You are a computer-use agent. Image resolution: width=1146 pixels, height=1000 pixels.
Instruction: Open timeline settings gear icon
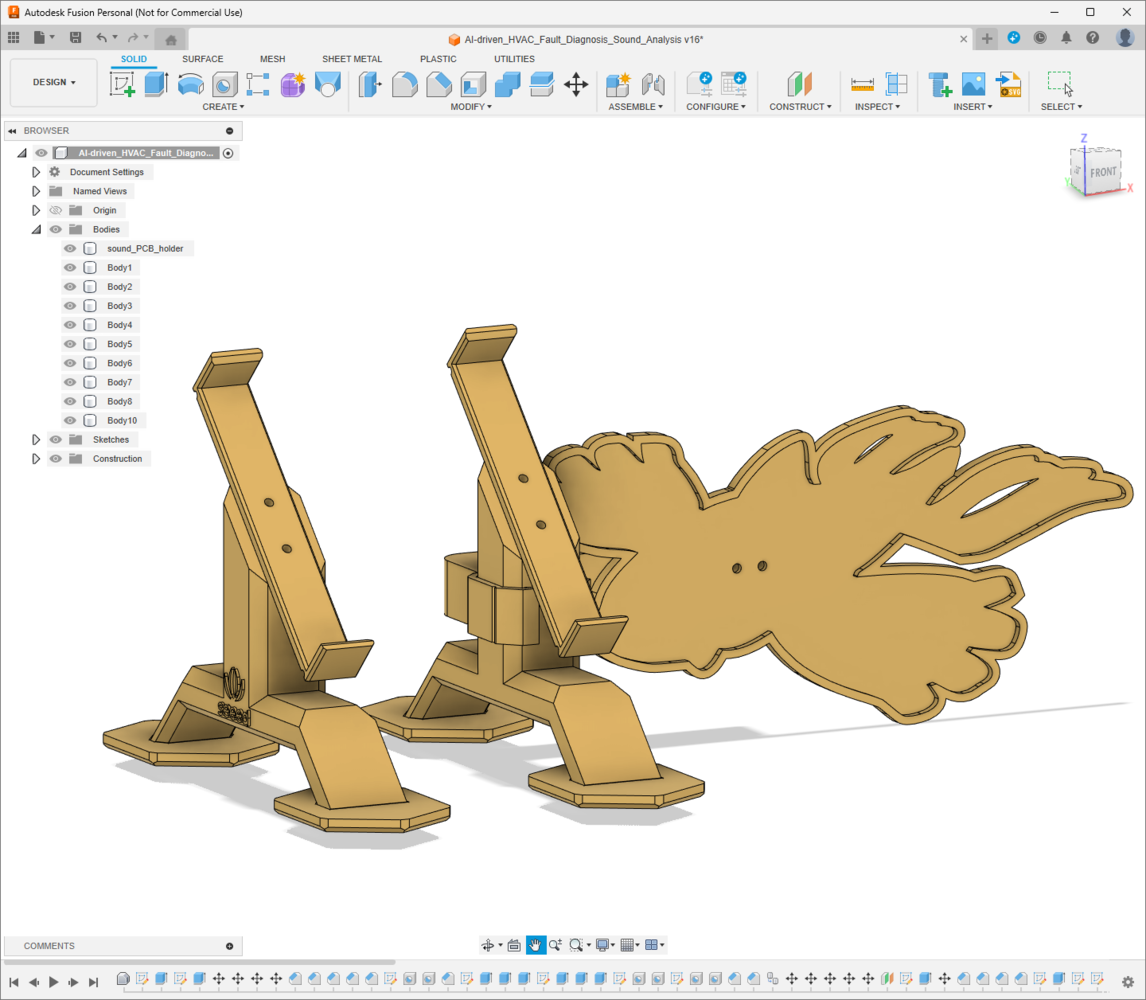1128,982
